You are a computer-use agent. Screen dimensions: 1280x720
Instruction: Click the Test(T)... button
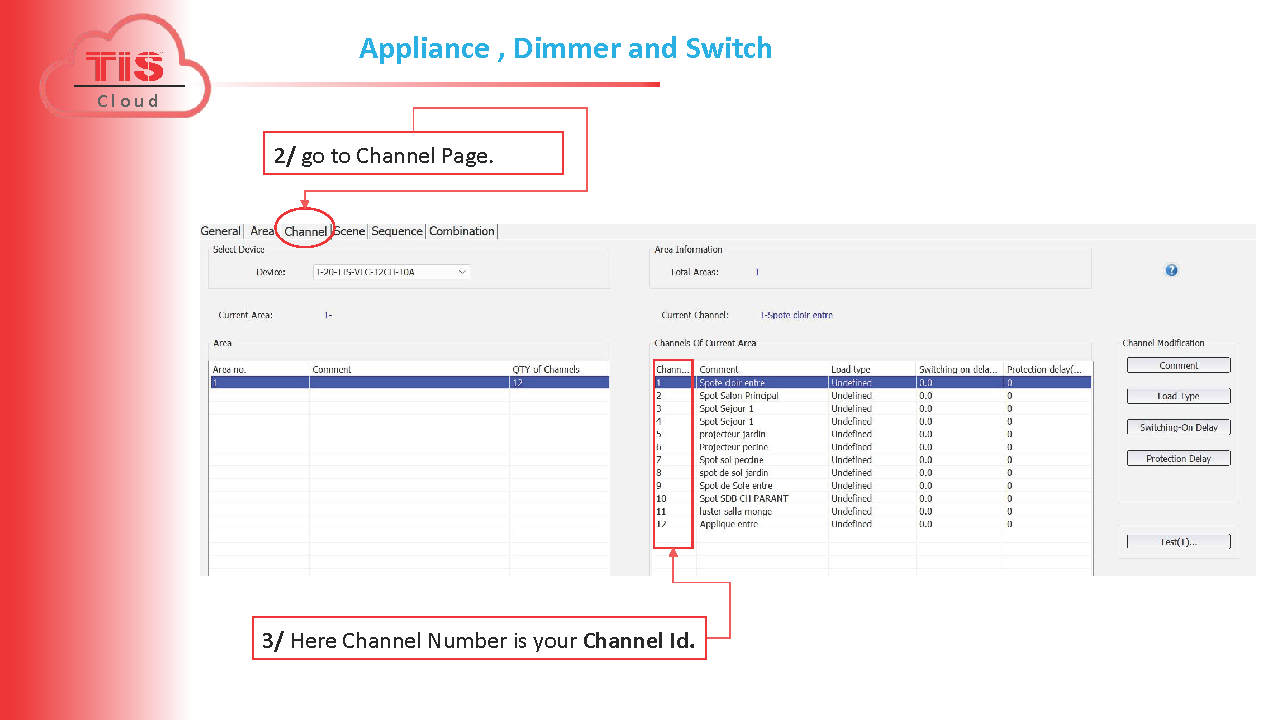(x=1179, y=541)
